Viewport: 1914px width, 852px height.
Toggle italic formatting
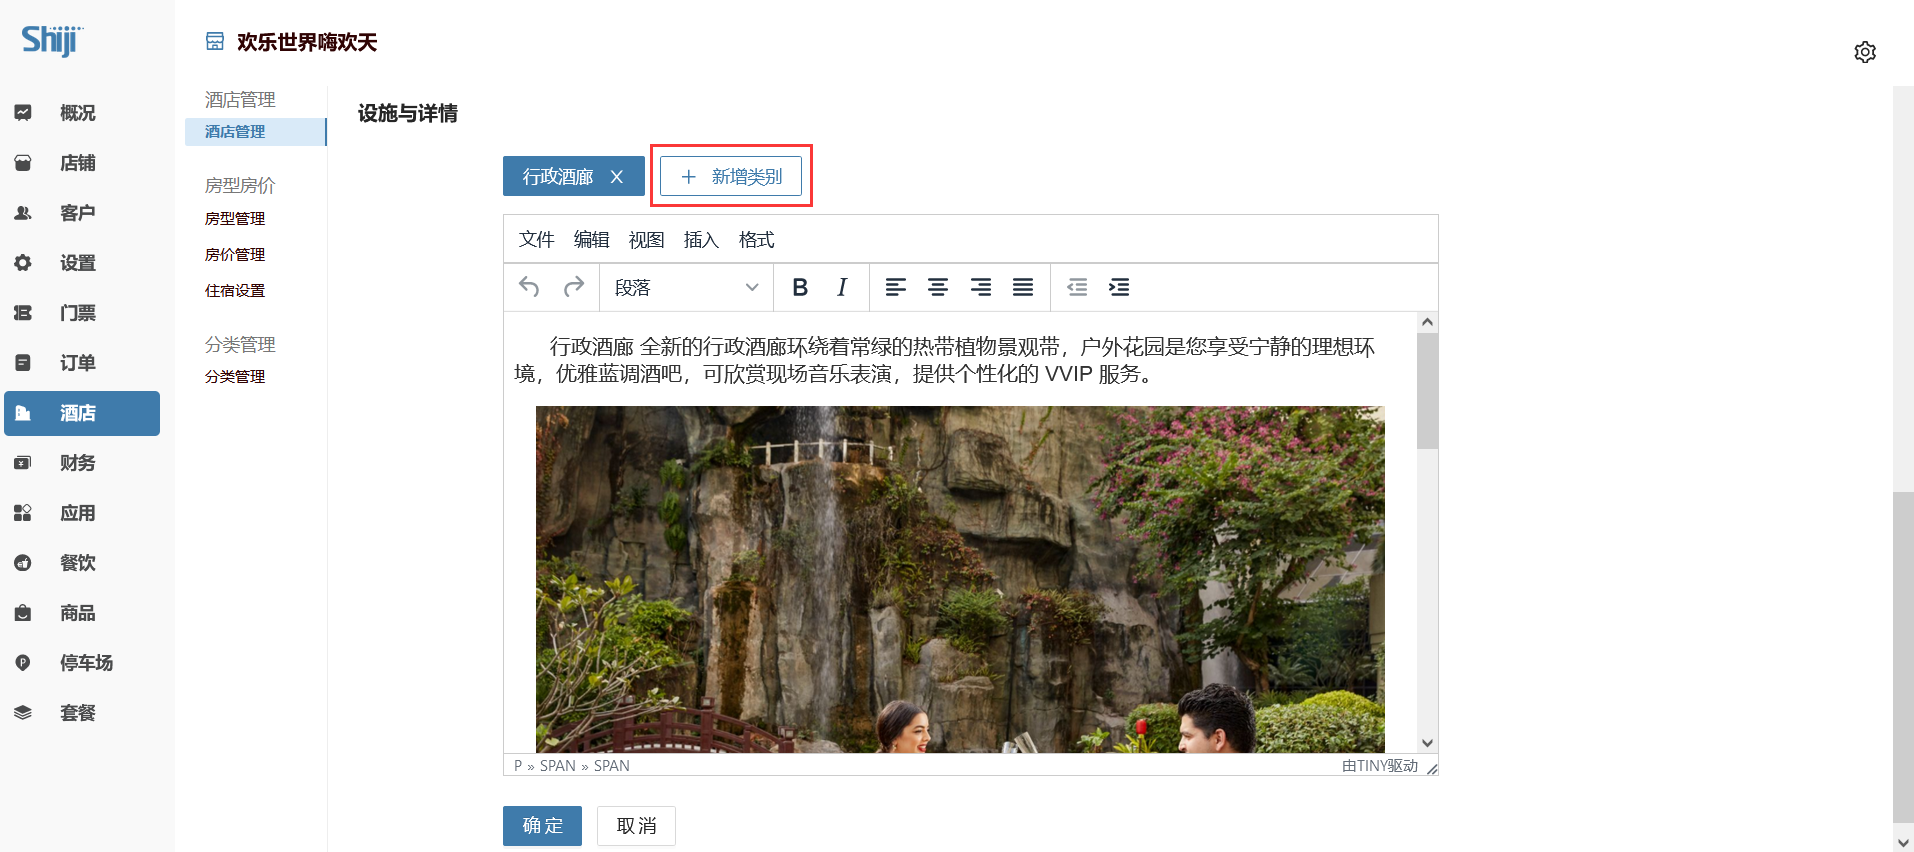[842, 288]
